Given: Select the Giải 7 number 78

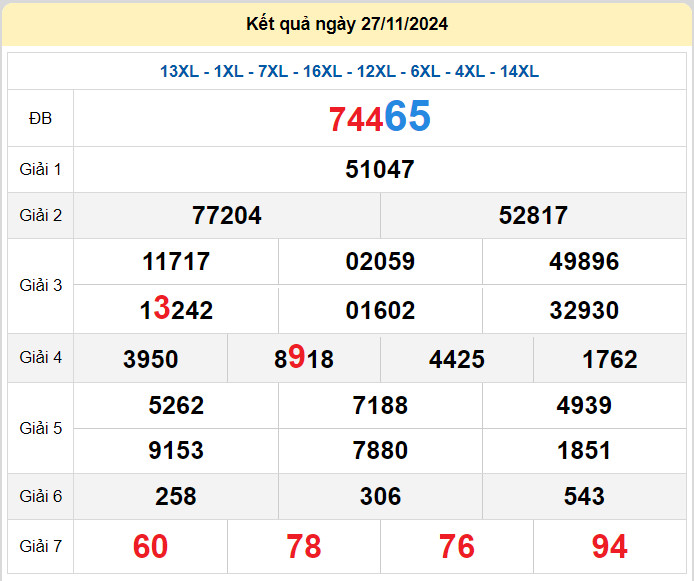Looking at the screenshot, I should pos(304,547).
